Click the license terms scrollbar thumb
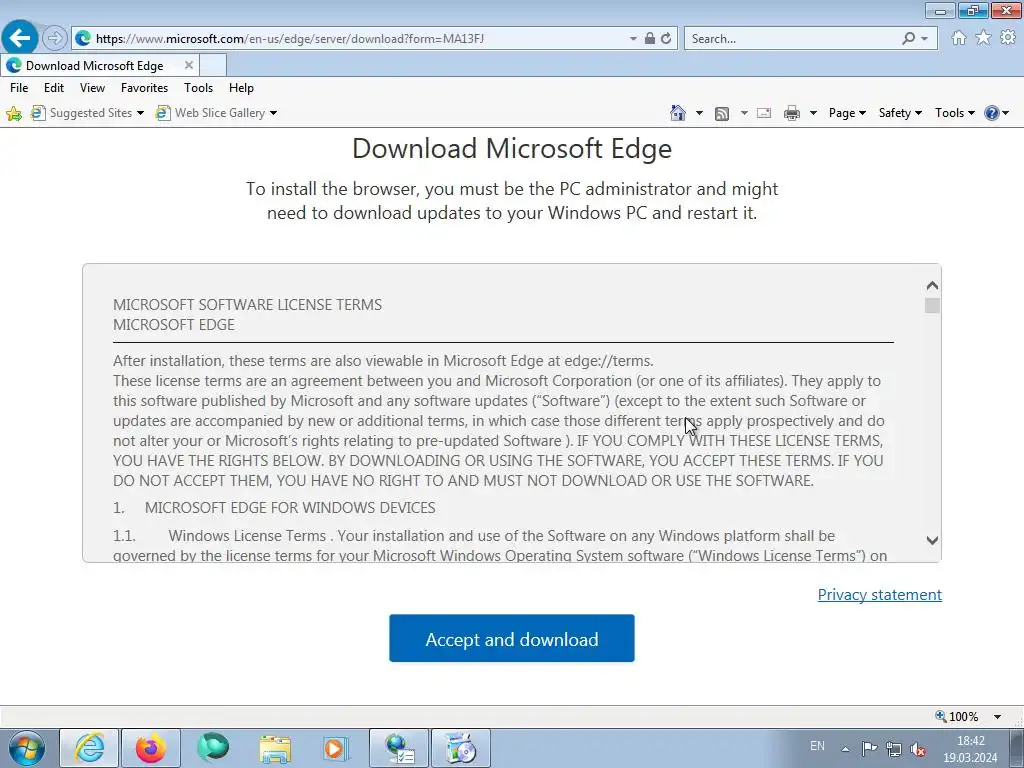The height and width of the screenshot is (768, 1024). pos(932,306)
